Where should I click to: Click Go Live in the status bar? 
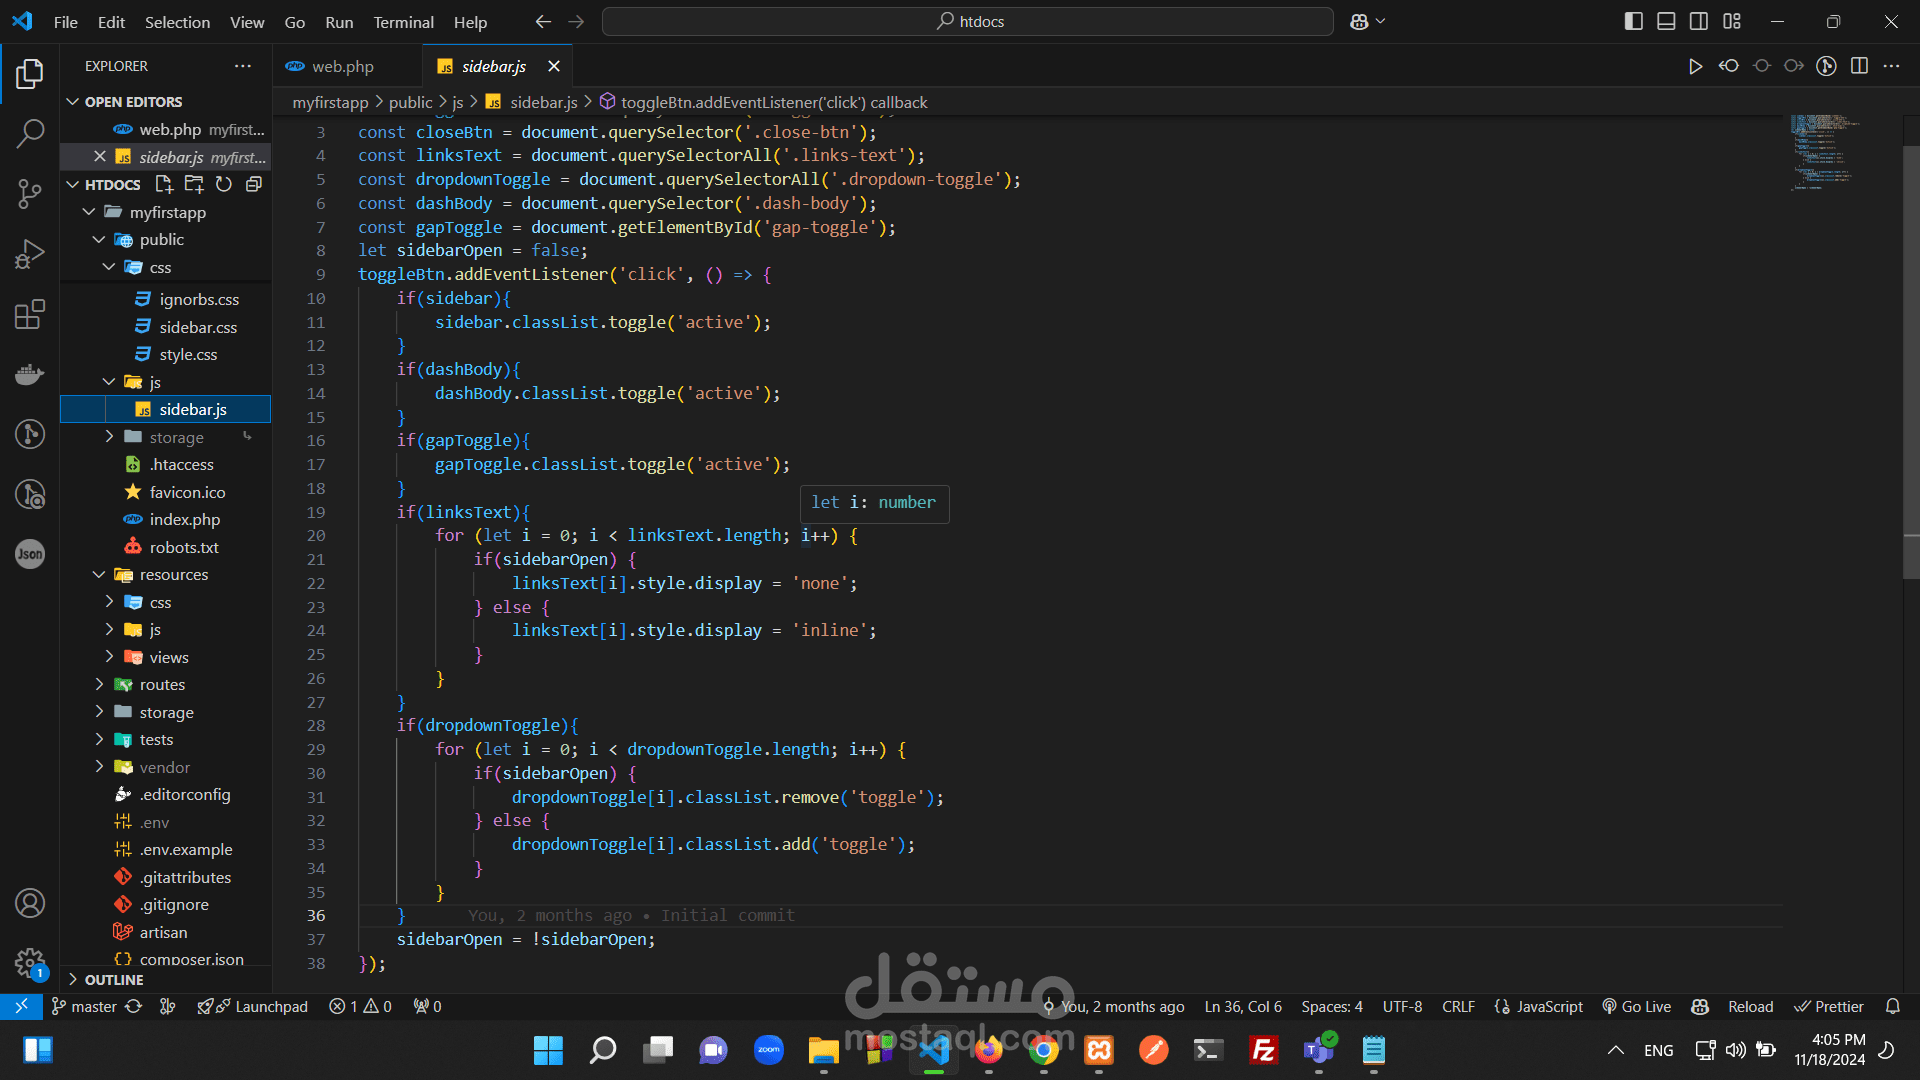click(1636, 1007)
